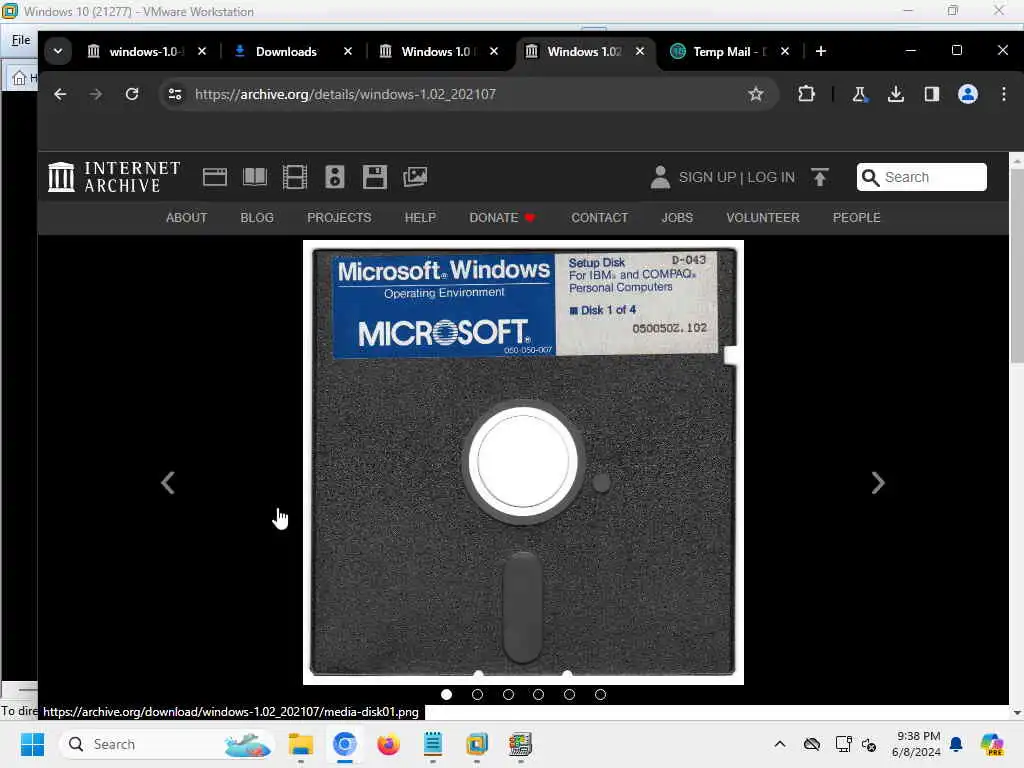Select the third carousel dot
The width and height of the screenshot is (1024, 768).
pos(508,695)
